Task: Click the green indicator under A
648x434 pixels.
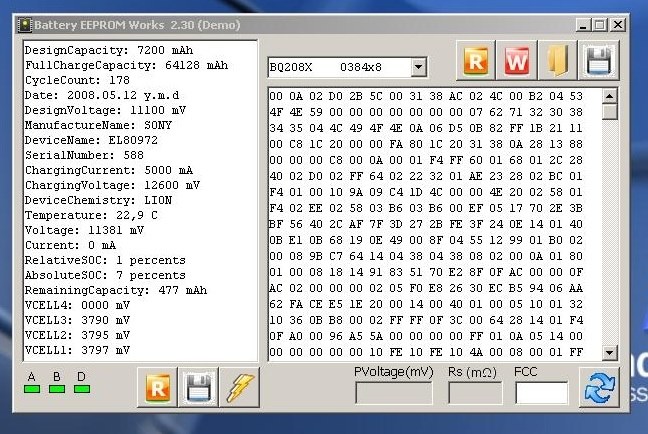Action: click(x=32, y=389)
